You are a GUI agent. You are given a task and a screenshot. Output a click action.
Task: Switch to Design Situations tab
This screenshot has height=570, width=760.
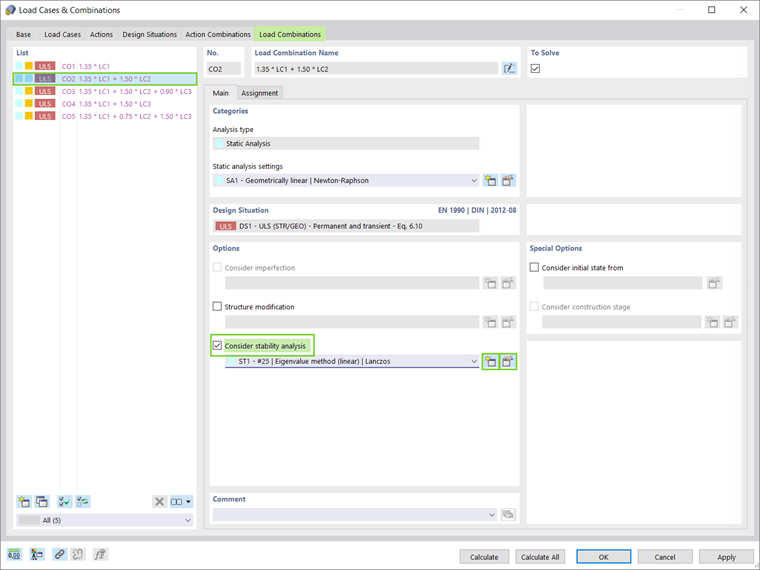coord(149,34)
